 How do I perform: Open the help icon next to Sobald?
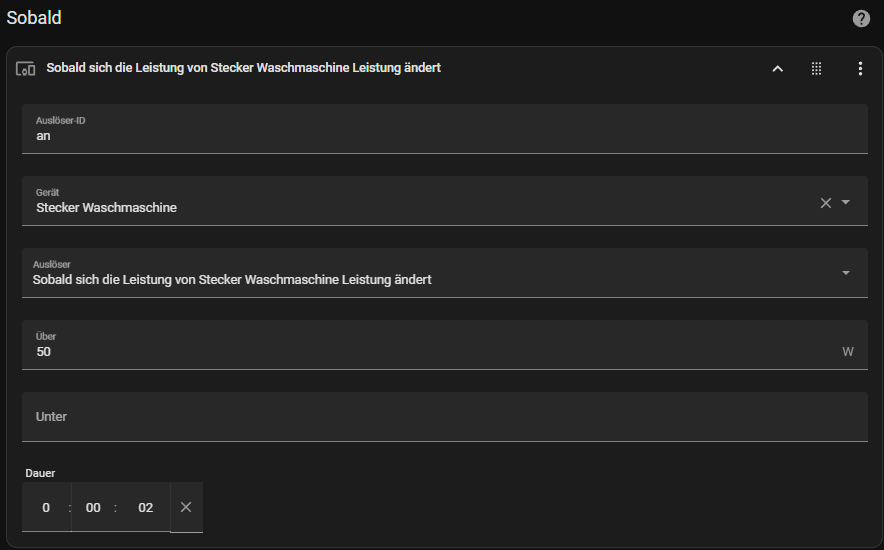pyautogui.click(x=861, y=19)
